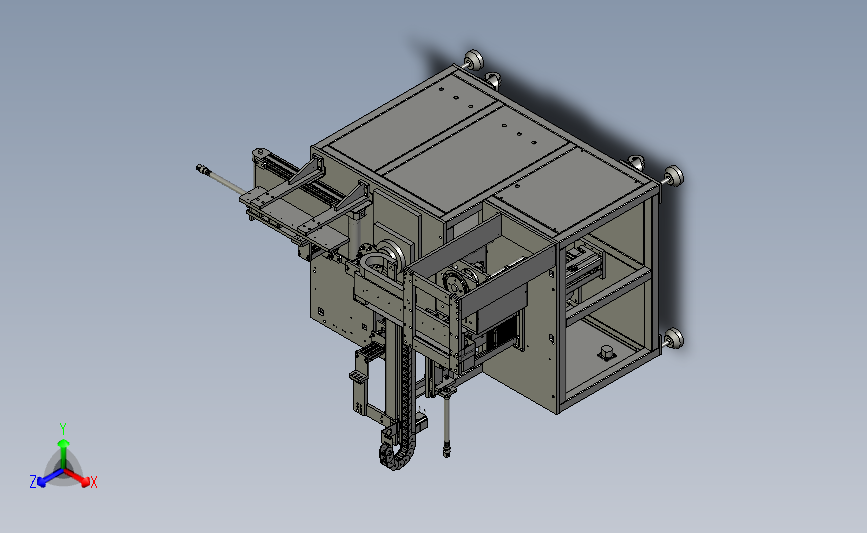Select the long cylinder rod extending left of the machine
The width and height of the screenshot is (867, 533).
pyautogui.click(x=221, y=178)
